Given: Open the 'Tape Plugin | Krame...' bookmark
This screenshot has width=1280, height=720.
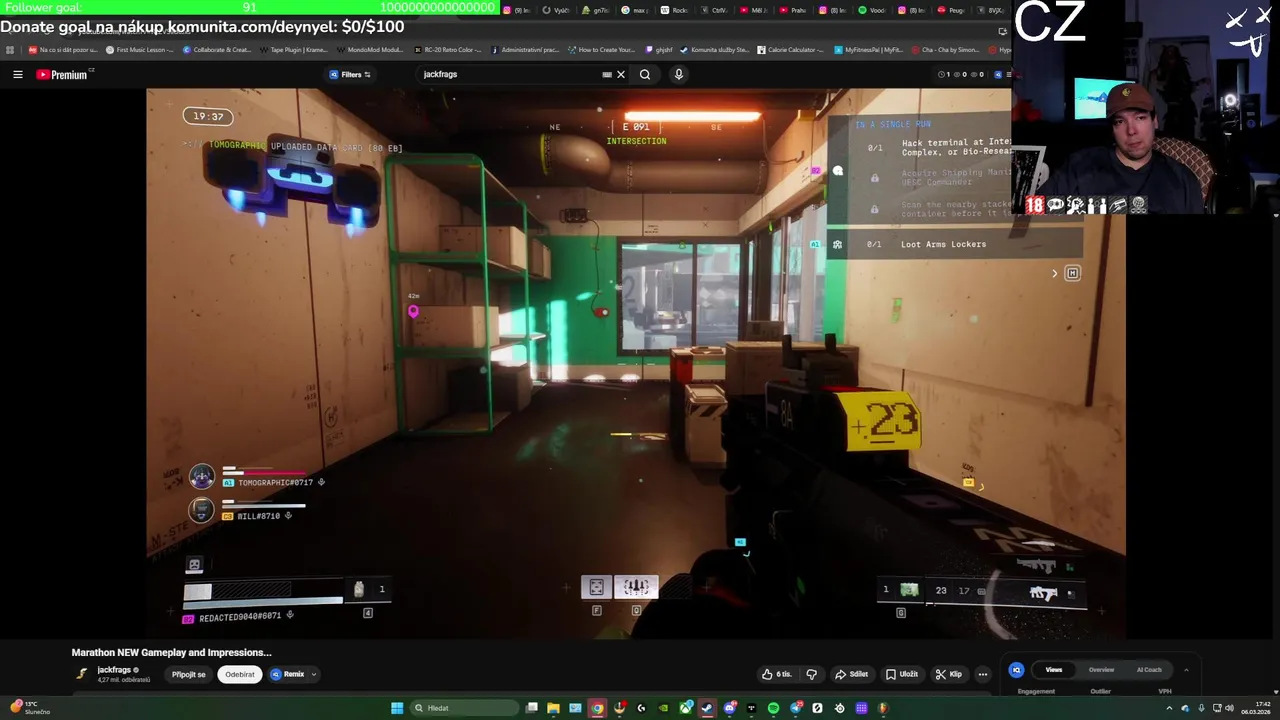Looking at the screenshot, I should 294,49.
